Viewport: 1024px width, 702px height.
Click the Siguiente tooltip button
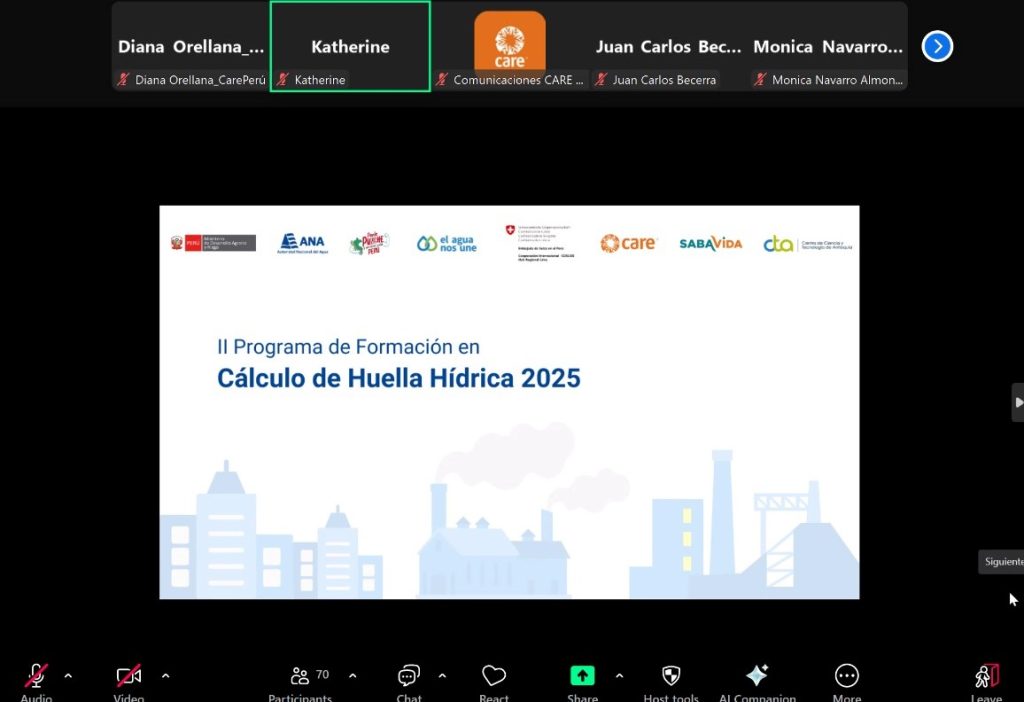click(x=1003, y=562)
